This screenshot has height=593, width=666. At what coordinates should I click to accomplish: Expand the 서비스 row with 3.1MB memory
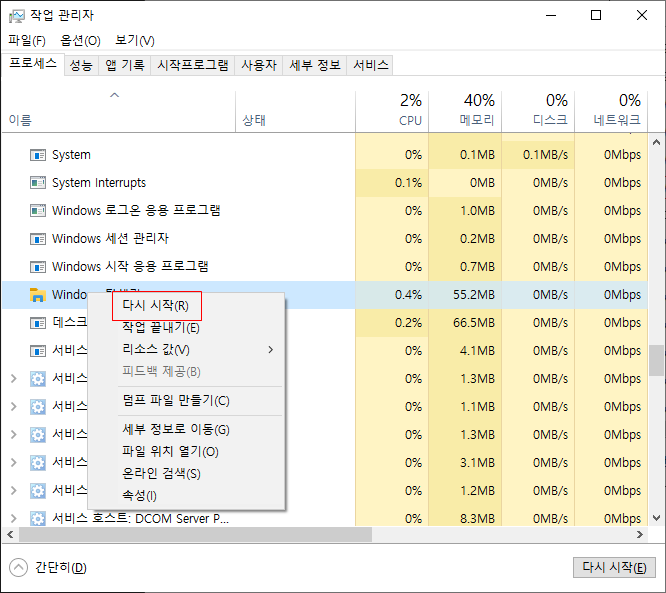coord(14,463)
